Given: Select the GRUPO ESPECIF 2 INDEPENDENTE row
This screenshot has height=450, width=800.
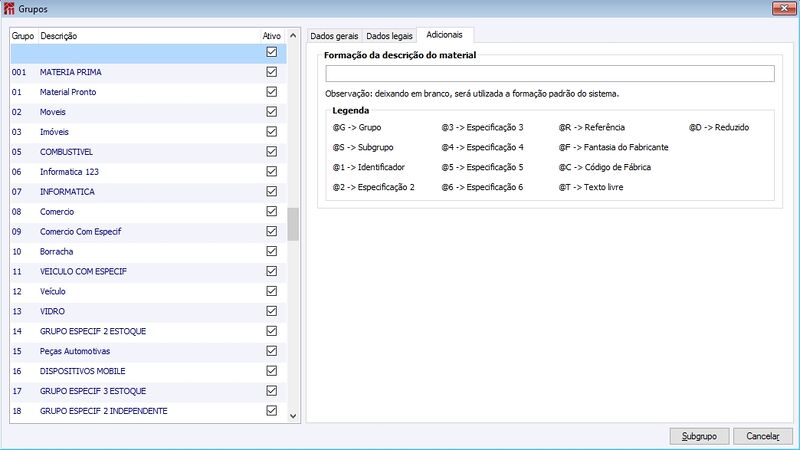Looking at the screenshot, I should click(x=148, y=411).
